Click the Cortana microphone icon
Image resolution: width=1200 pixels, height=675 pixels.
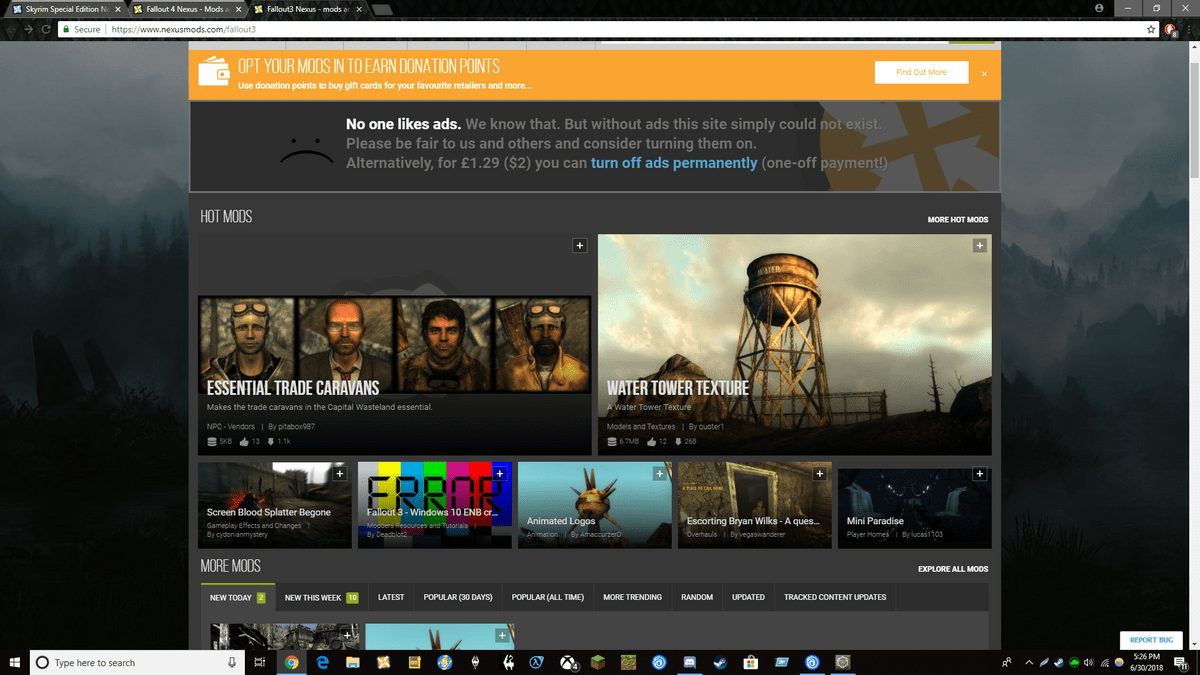tap(232, 662)
